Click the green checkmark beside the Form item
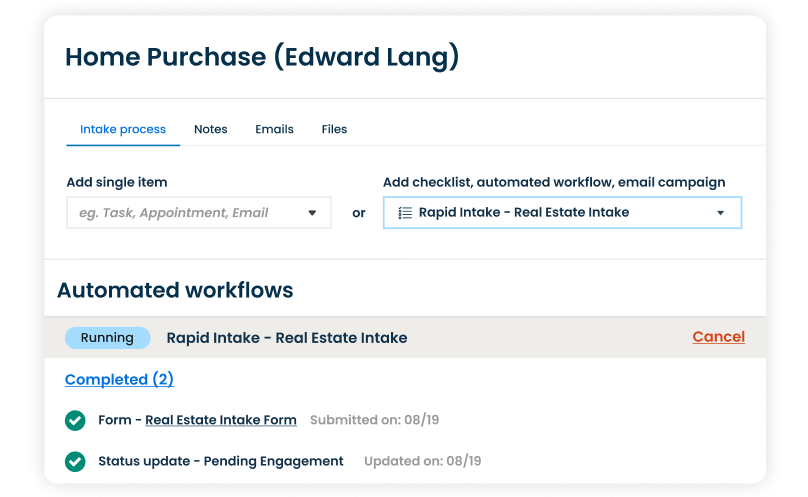The height and width of the screenshot is (497, 808). tap(75, 421)
